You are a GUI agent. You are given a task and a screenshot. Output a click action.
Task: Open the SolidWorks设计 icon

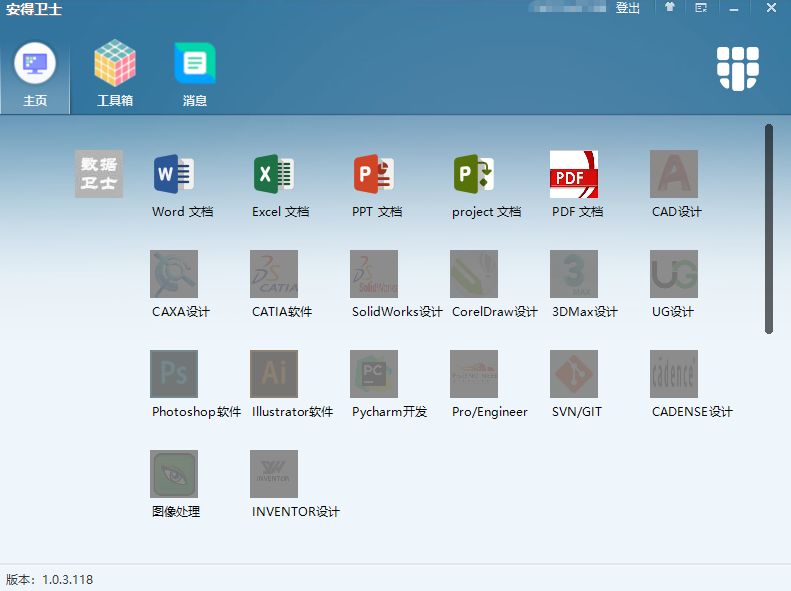(x=374, y=274)
